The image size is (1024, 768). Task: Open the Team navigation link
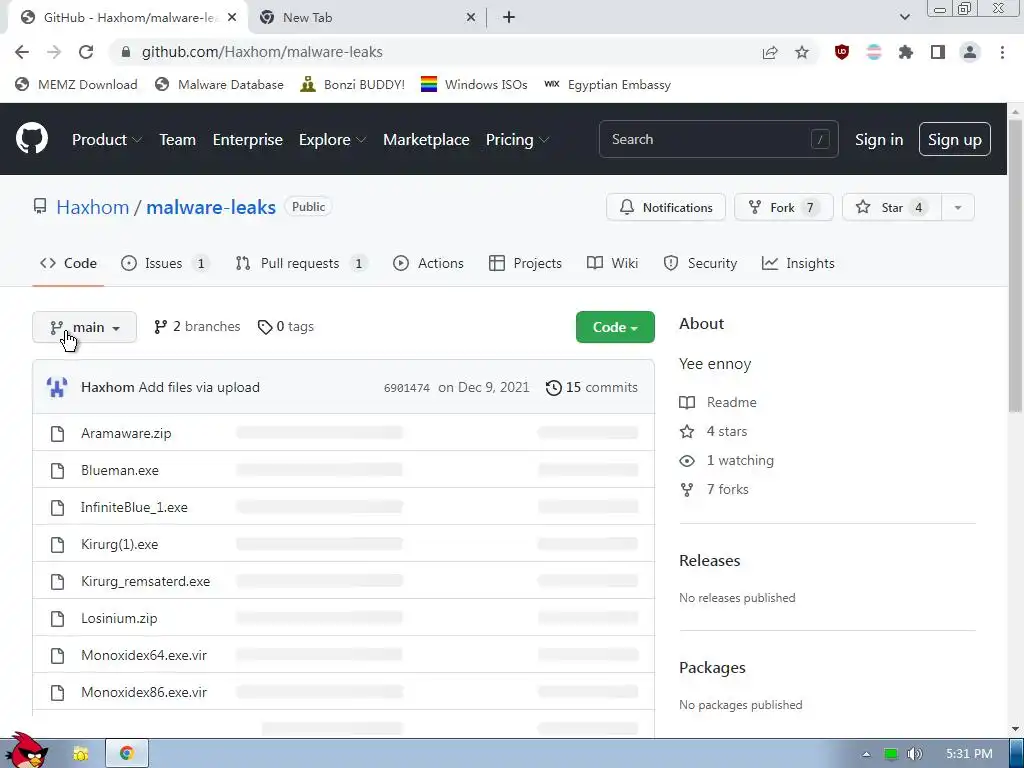pos(178,140)
